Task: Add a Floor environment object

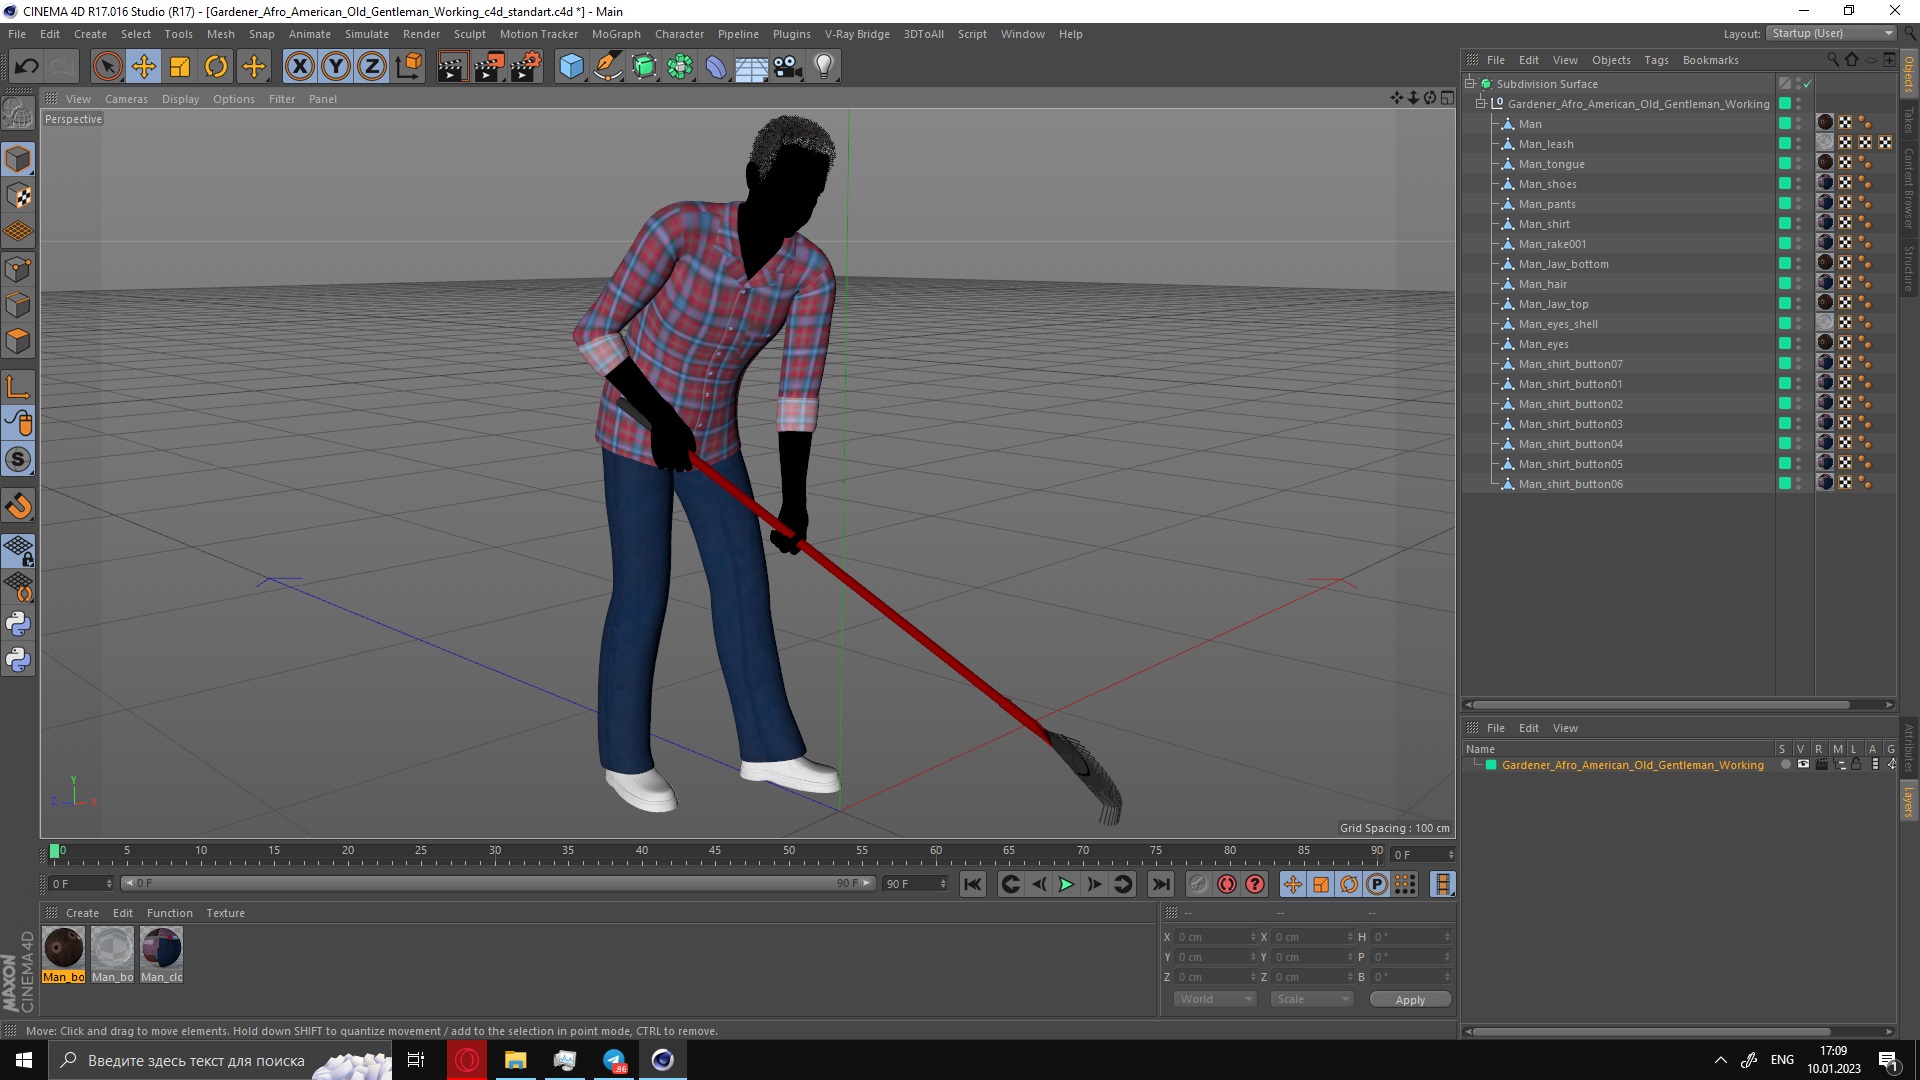Action: (752, 67)
